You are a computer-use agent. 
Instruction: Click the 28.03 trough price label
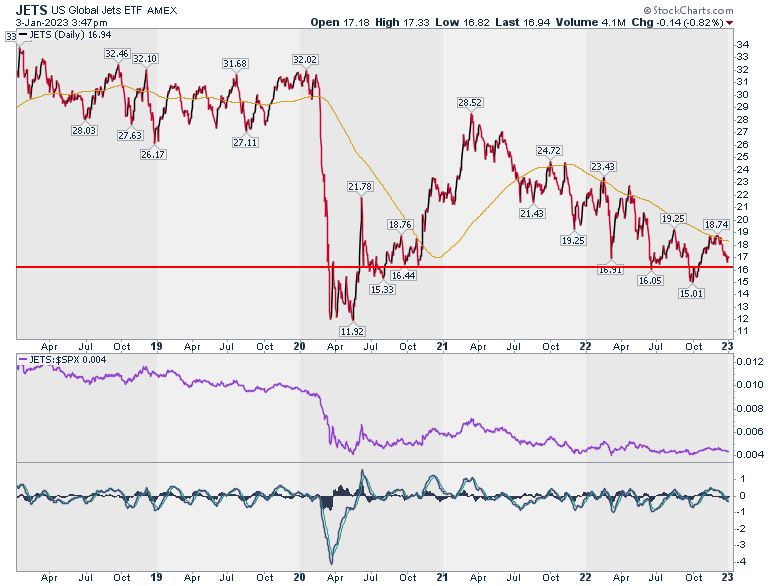(84, 130)
